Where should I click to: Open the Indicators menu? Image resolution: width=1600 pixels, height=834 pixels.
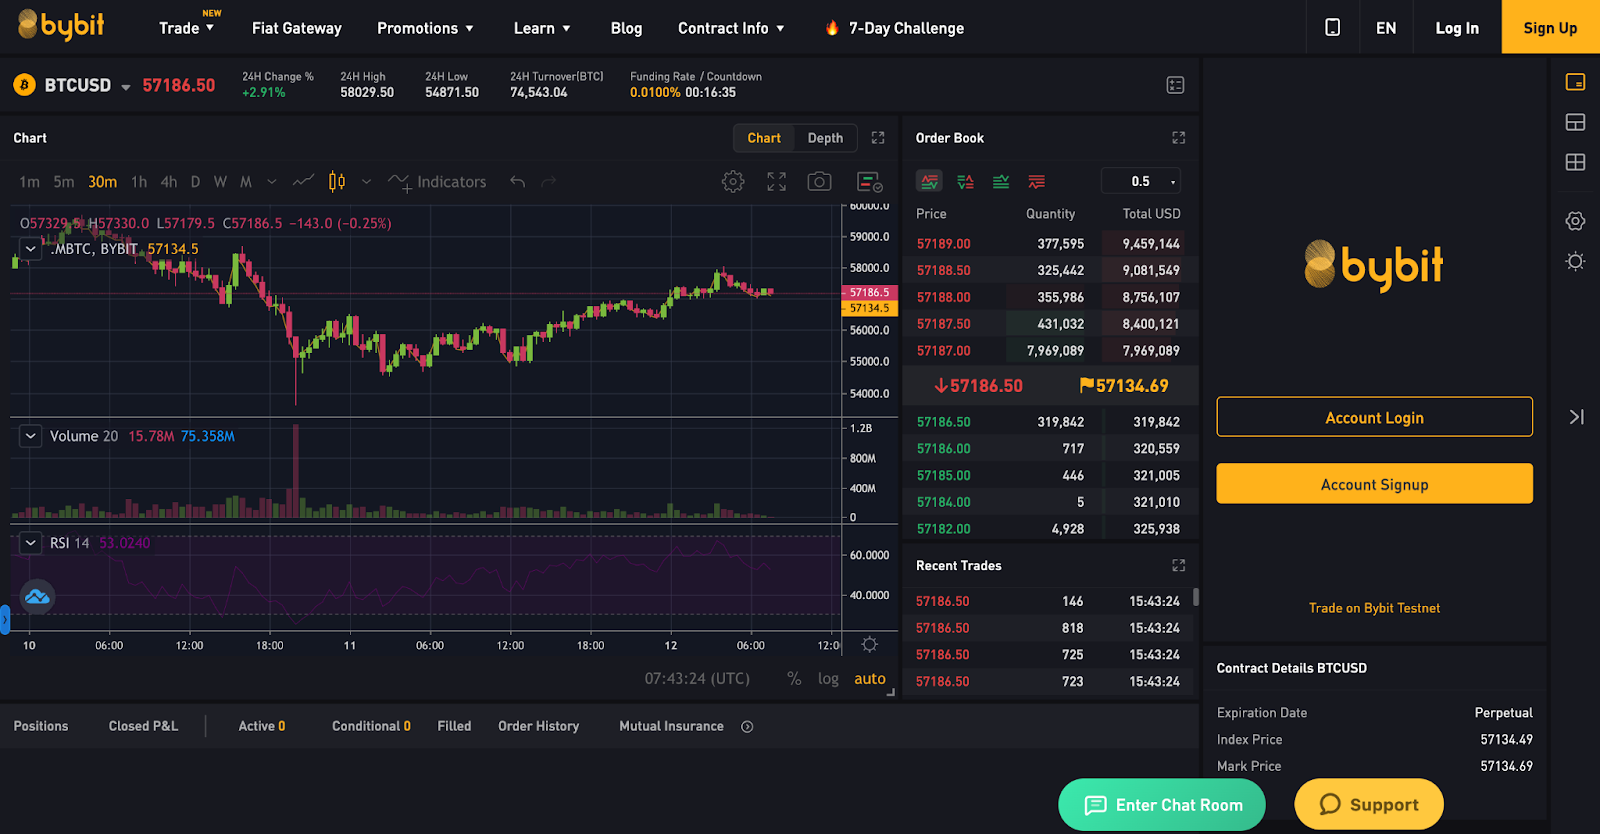(x=437, y=182)
